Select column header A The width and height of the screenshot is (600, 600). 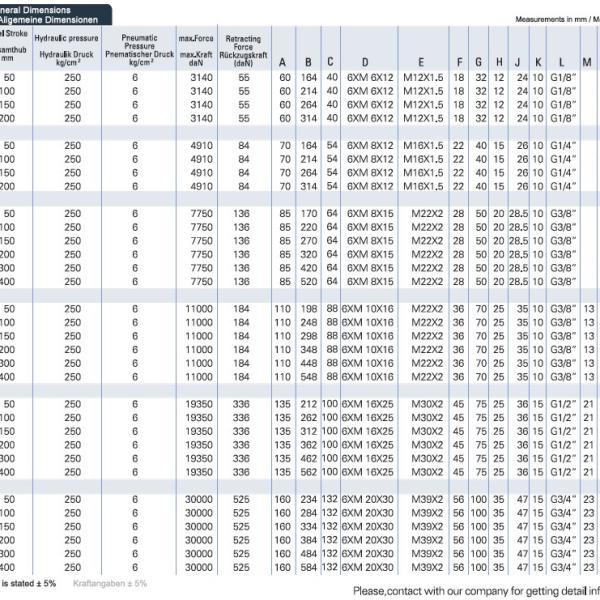(x=282, y=62)
